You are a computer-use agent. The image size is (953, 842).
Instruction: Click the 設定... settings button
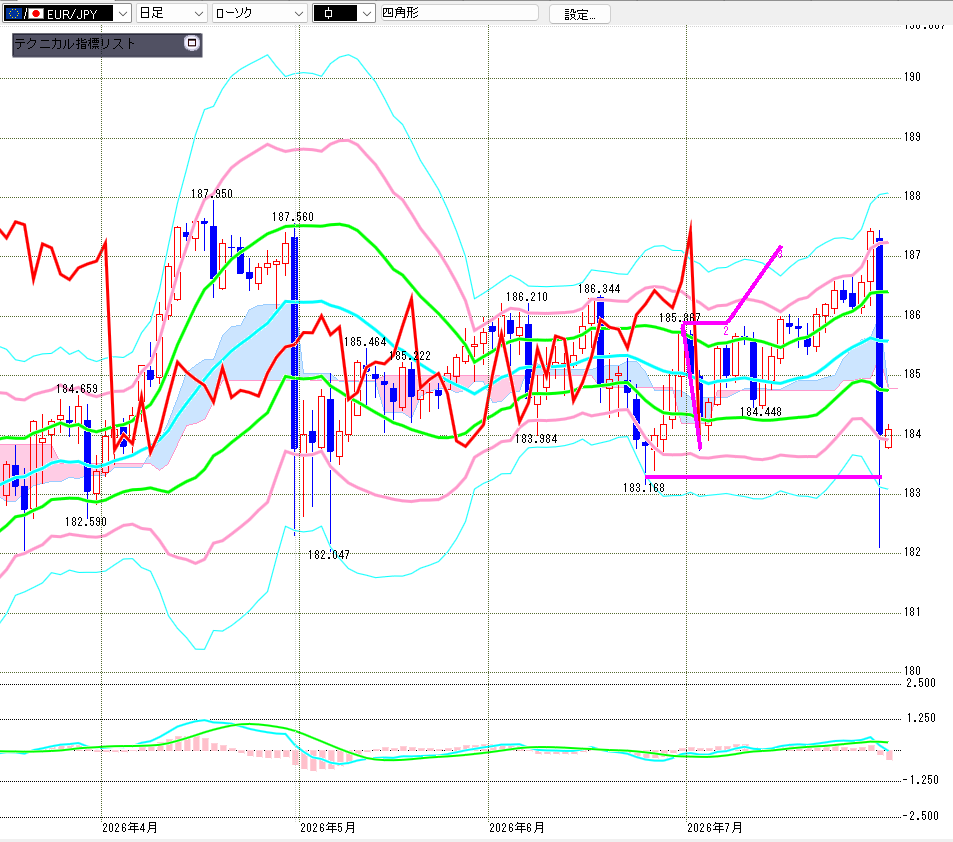click(x=579, y=14)
